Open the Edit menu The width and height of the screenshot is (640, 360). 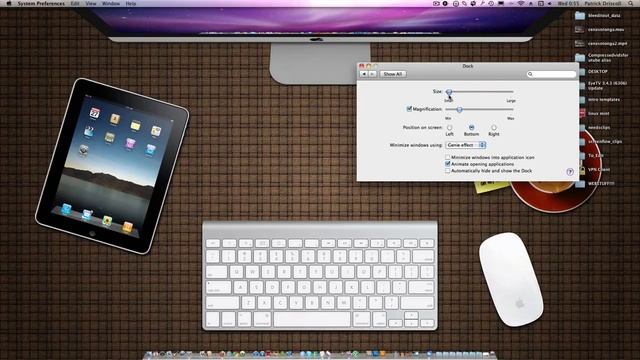[75, 3]
